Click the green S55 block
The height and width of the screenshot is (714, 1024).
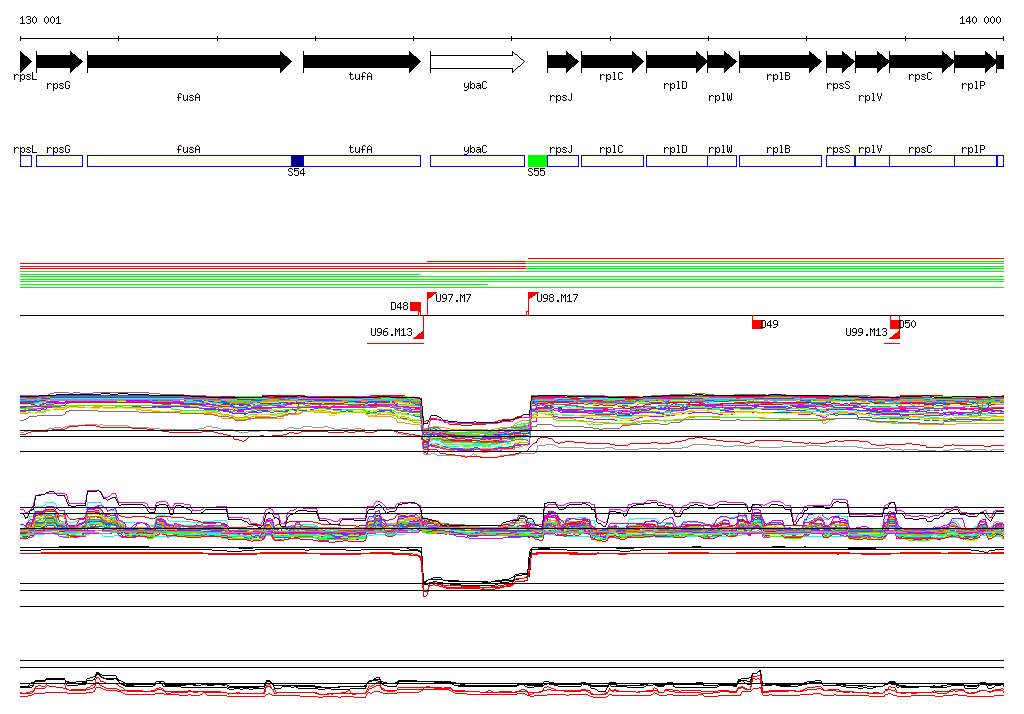coord(537,161)
